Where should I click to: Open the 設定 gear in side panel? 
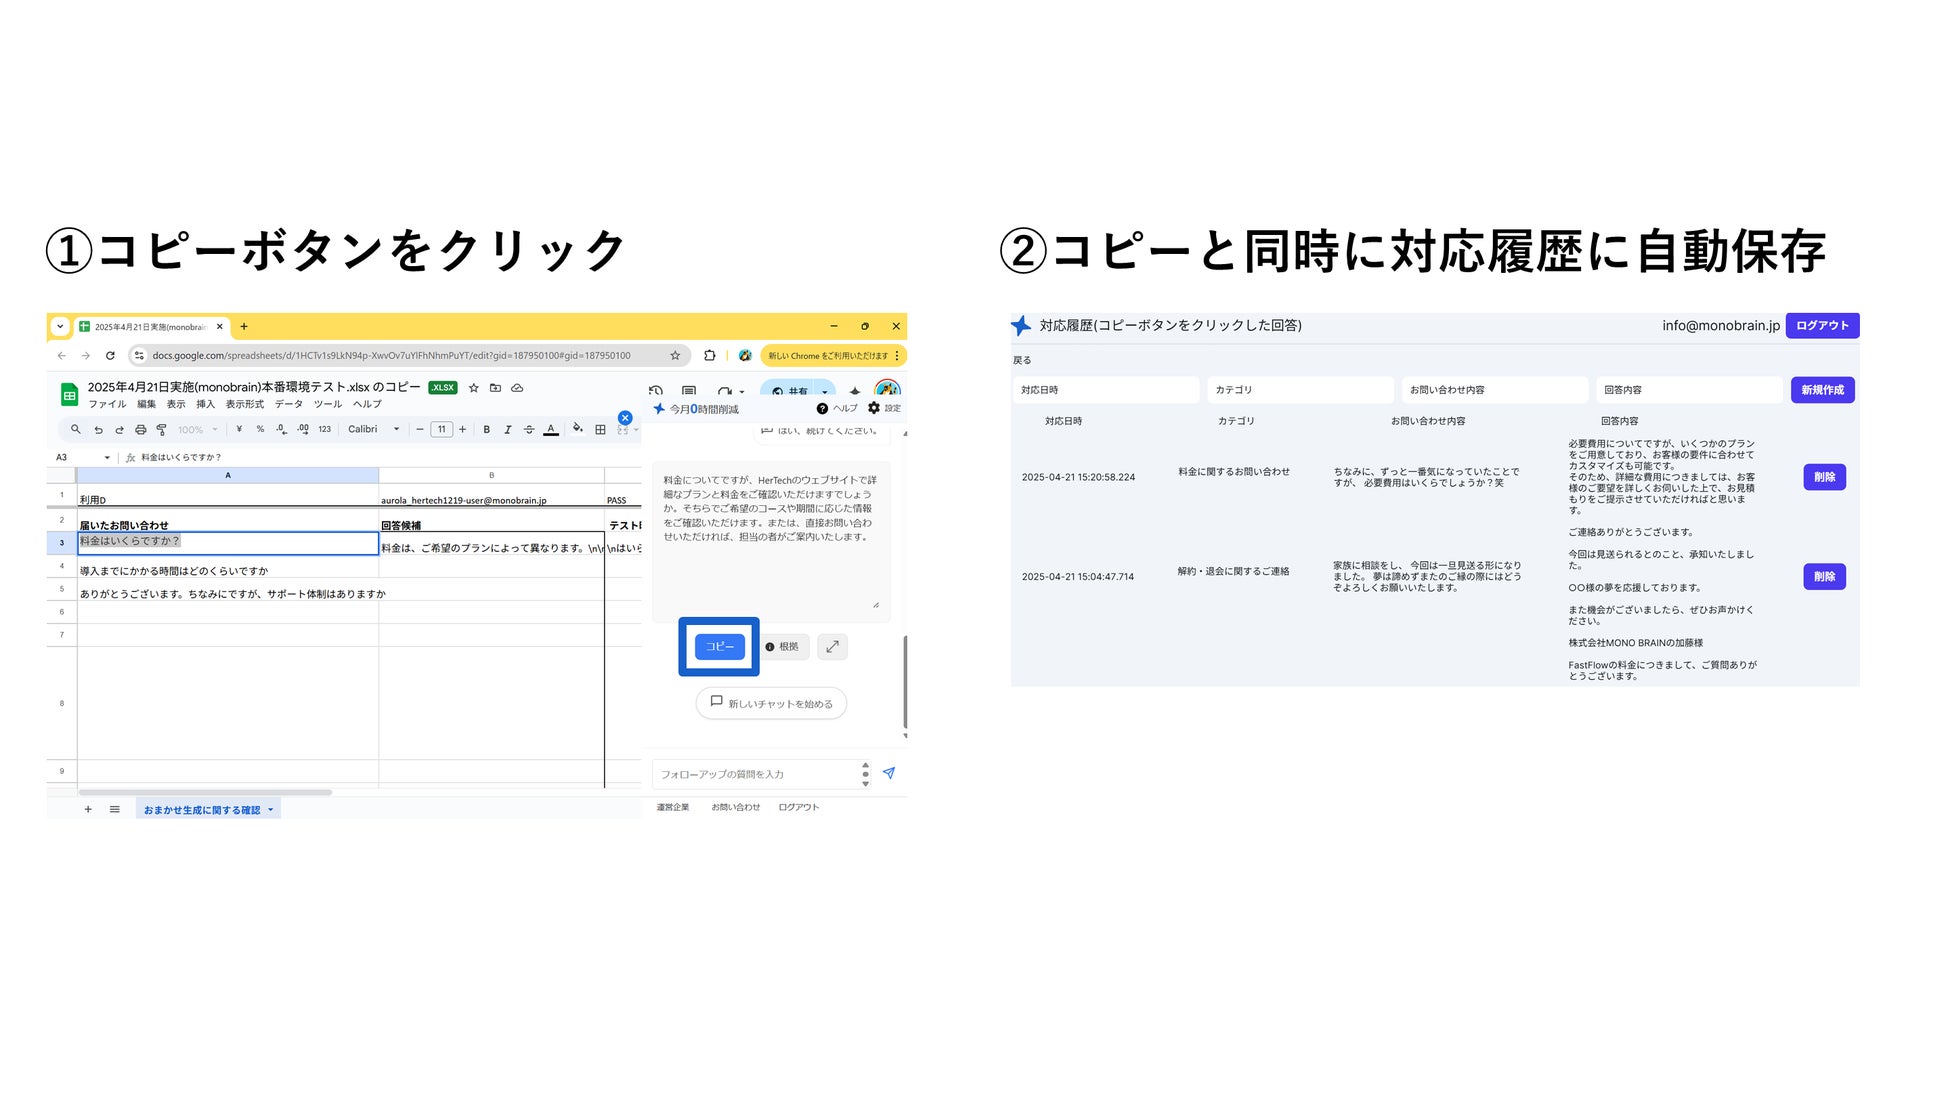point(874,408)
